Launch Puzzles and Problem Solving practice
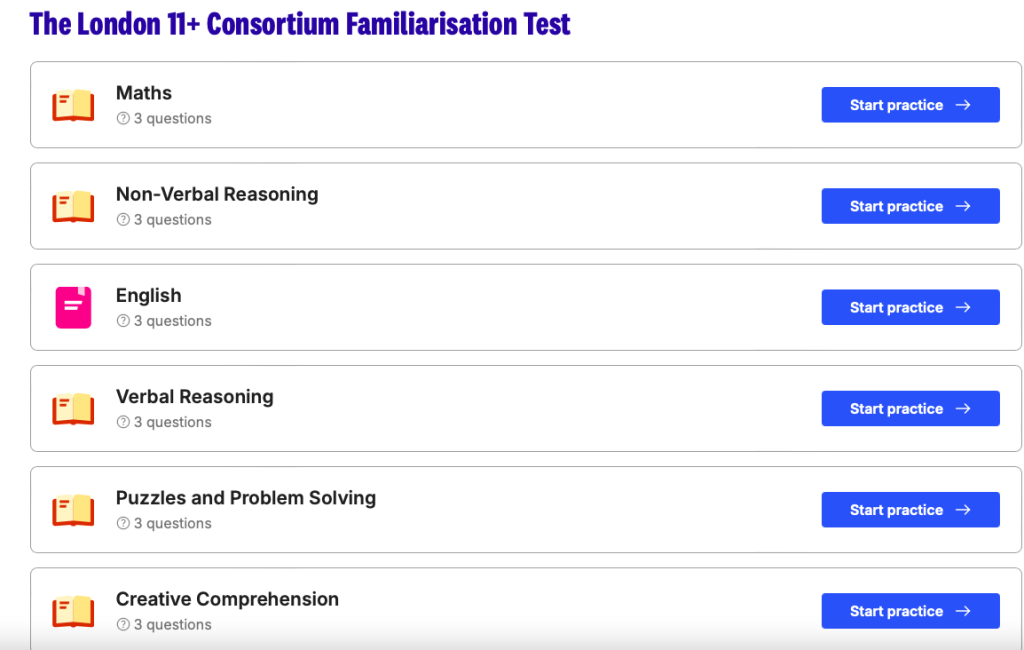The width and height of the screenshot is (1024, 650). 910,510
